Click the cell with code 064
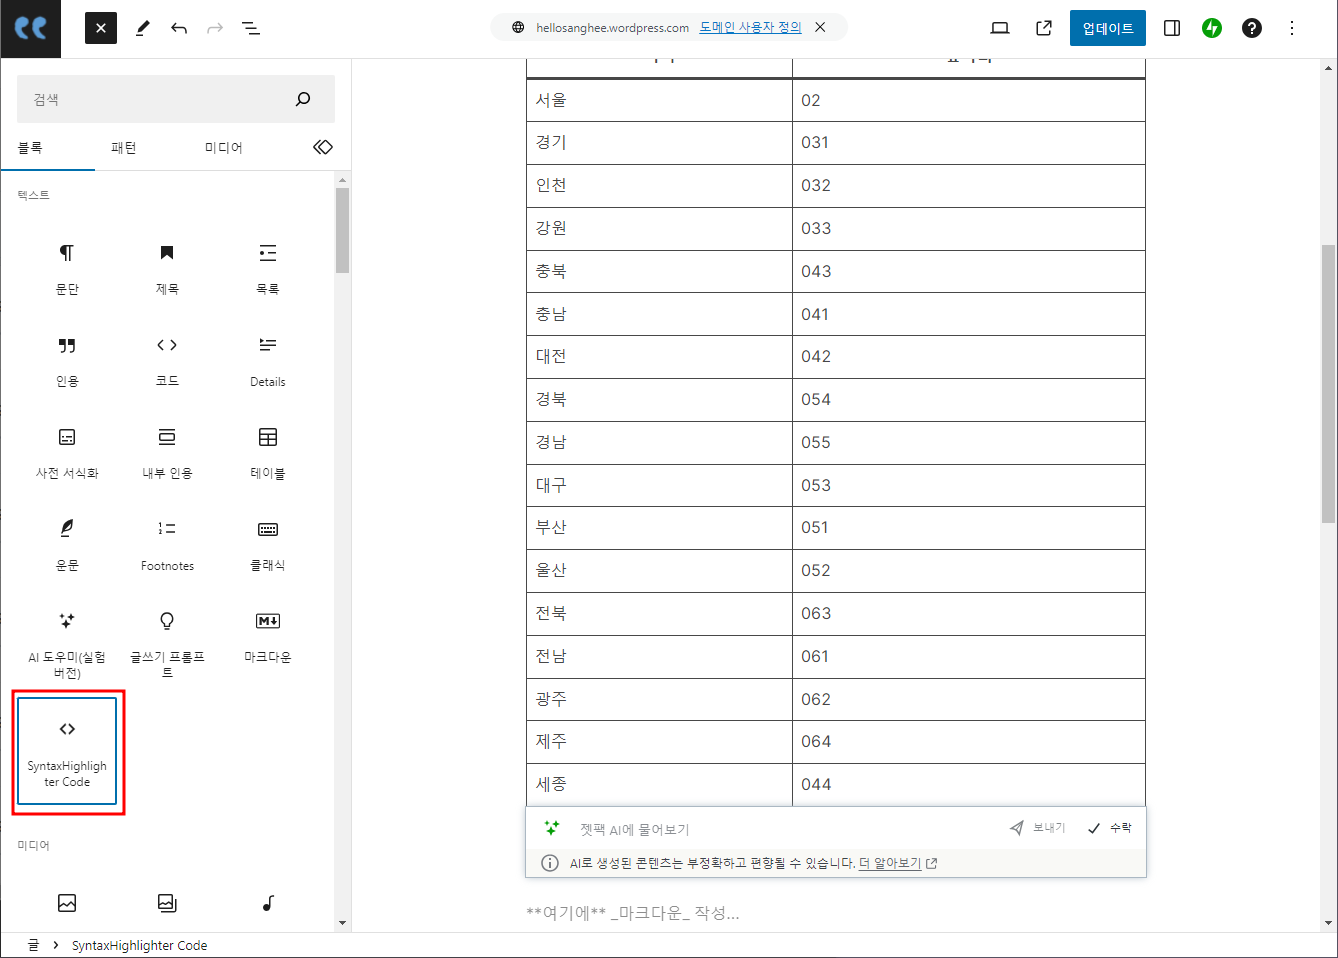The height and width of the screenshot is (958, 1338). [968, 742]
